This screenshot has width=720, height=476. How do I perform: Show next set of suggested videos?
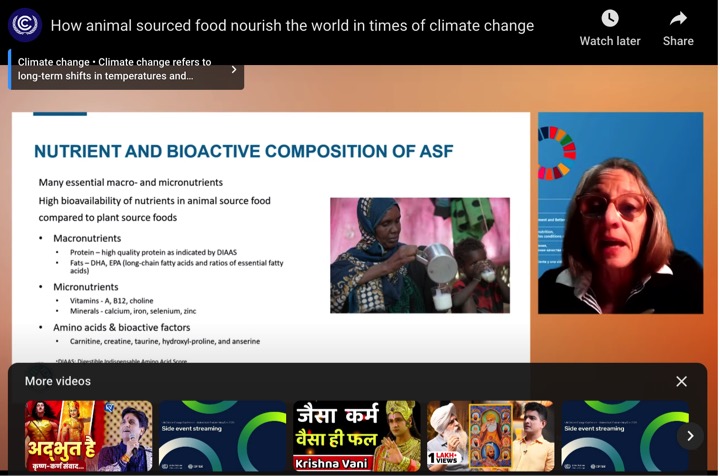(690, 436)
